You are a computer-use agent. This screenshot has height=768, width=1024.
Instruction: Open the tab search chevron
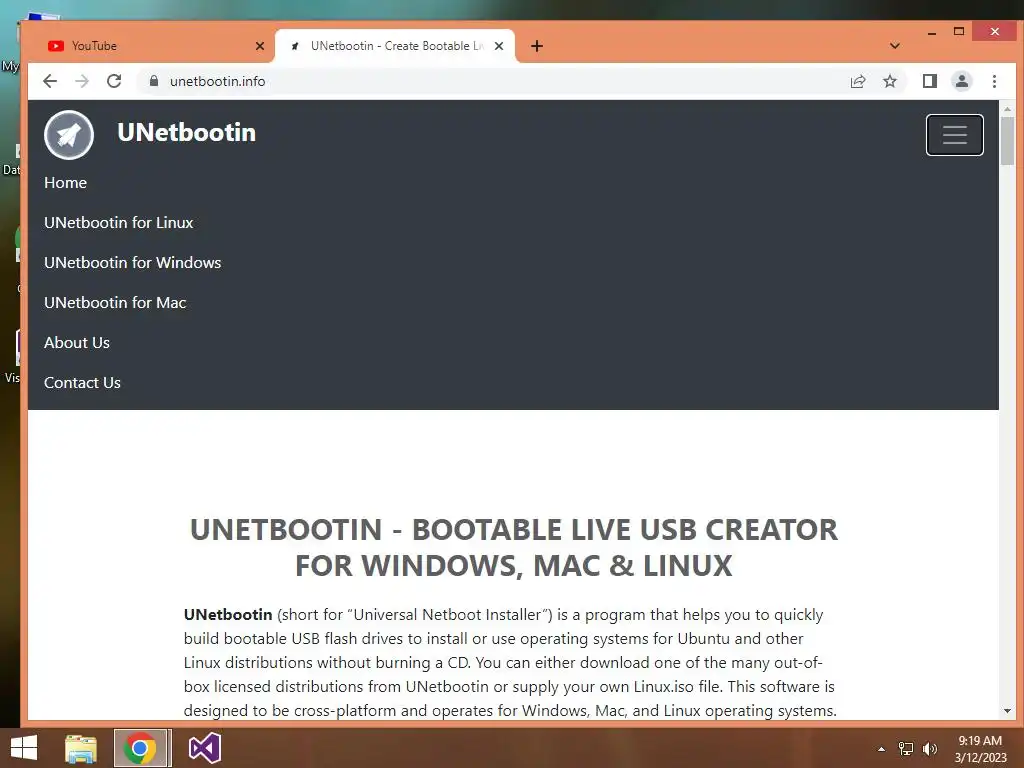[x=895, y=46]
